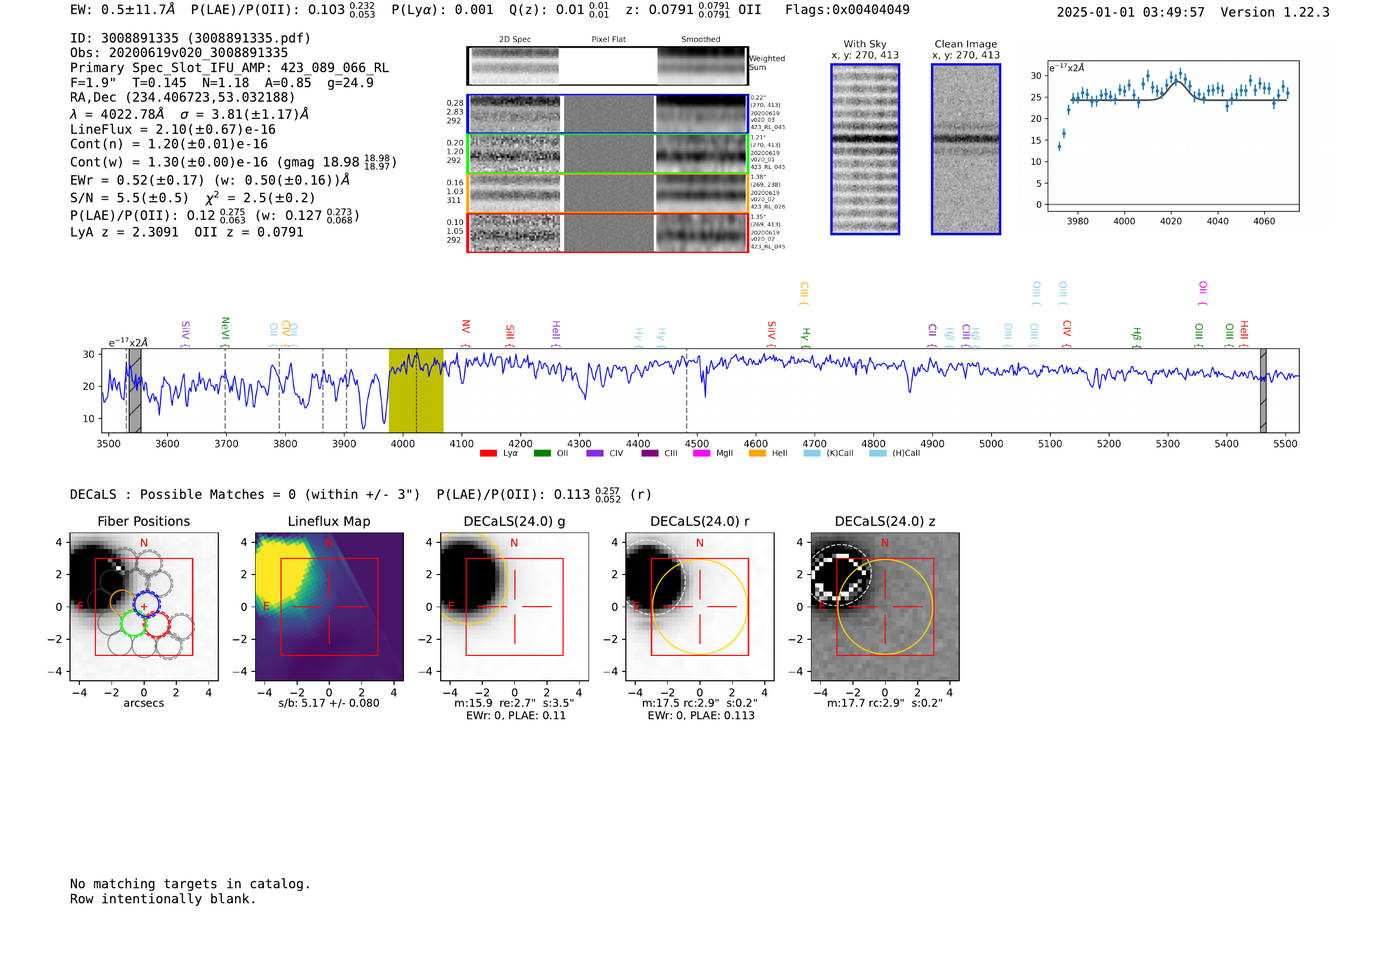Click the 2025-01-01 03:49:57 timestamp

click(1130, 12)
